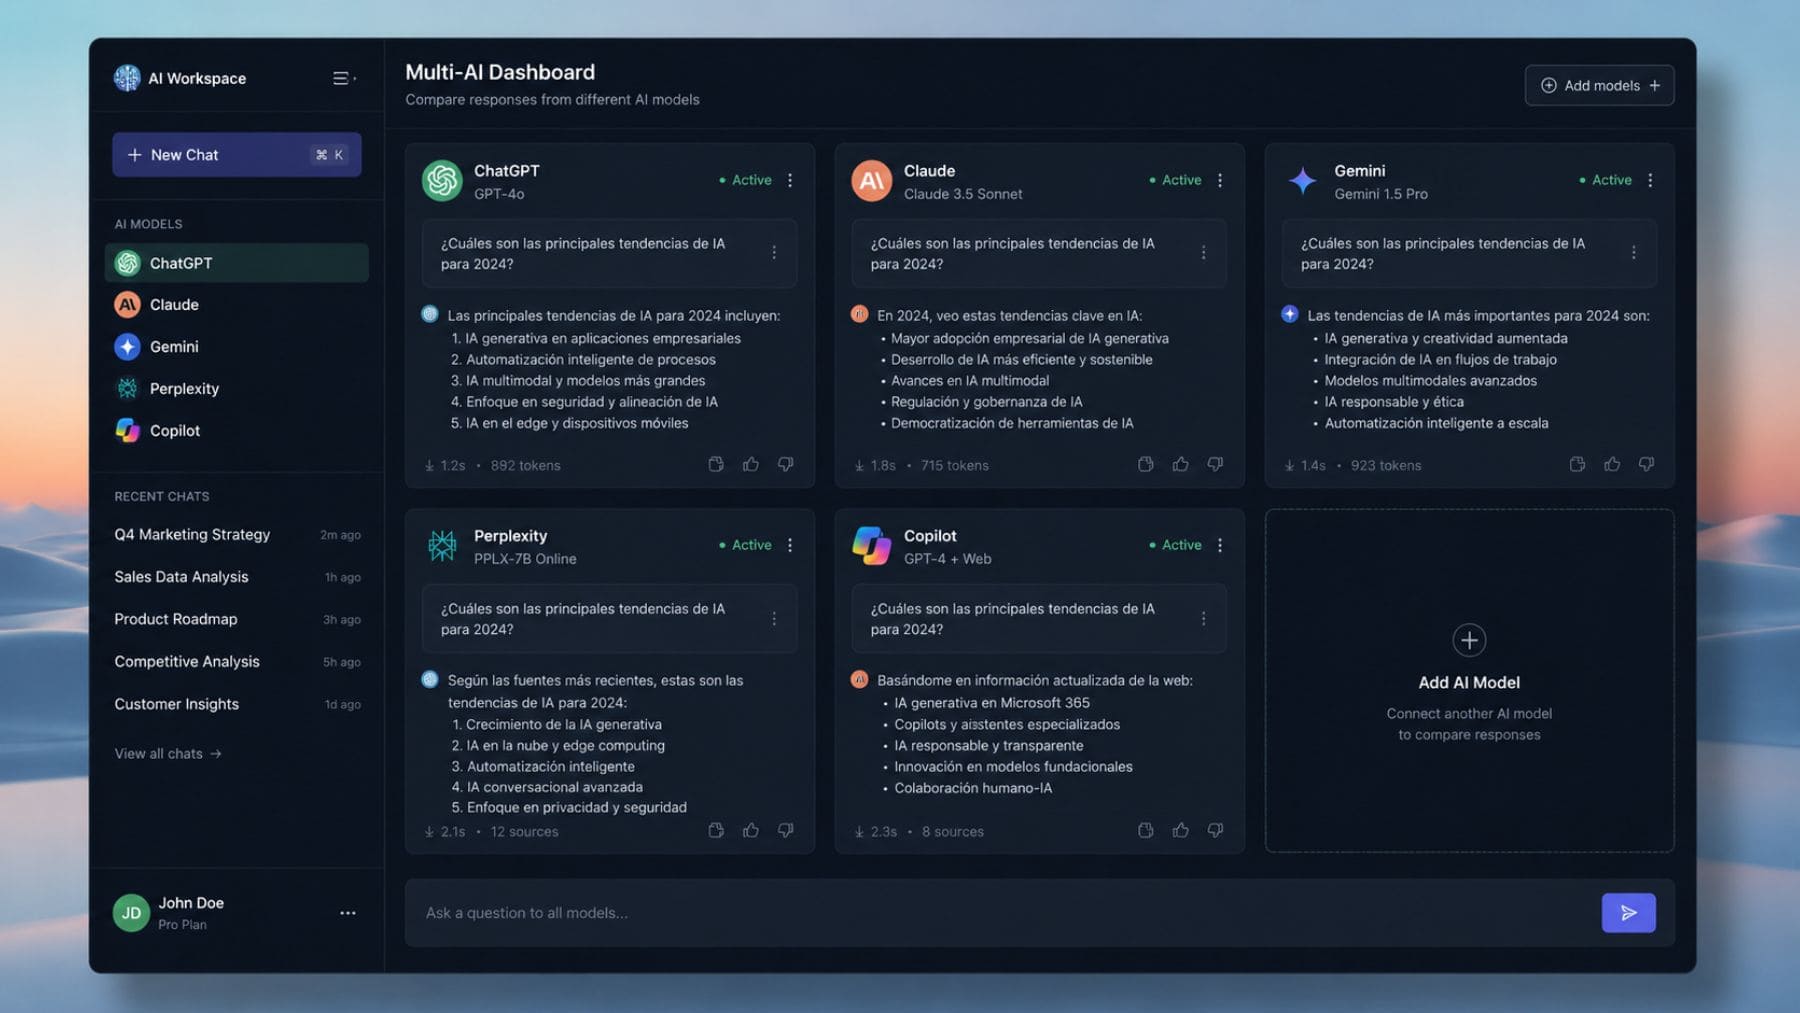Toggle the Active status on Perplexity card
This screenshot has height=1013, width=1800.
pyautogui.click(x=746, y=545)
